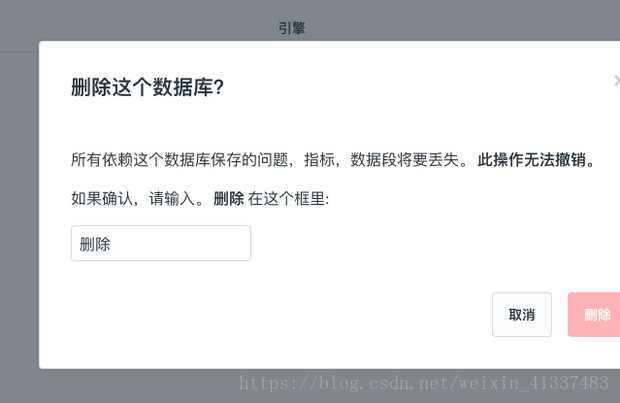The height and width of the screenshot is (403, 620).
Task: Click the text 所有依赖这个数据库保存的问题
Action: tap(179, 160)
